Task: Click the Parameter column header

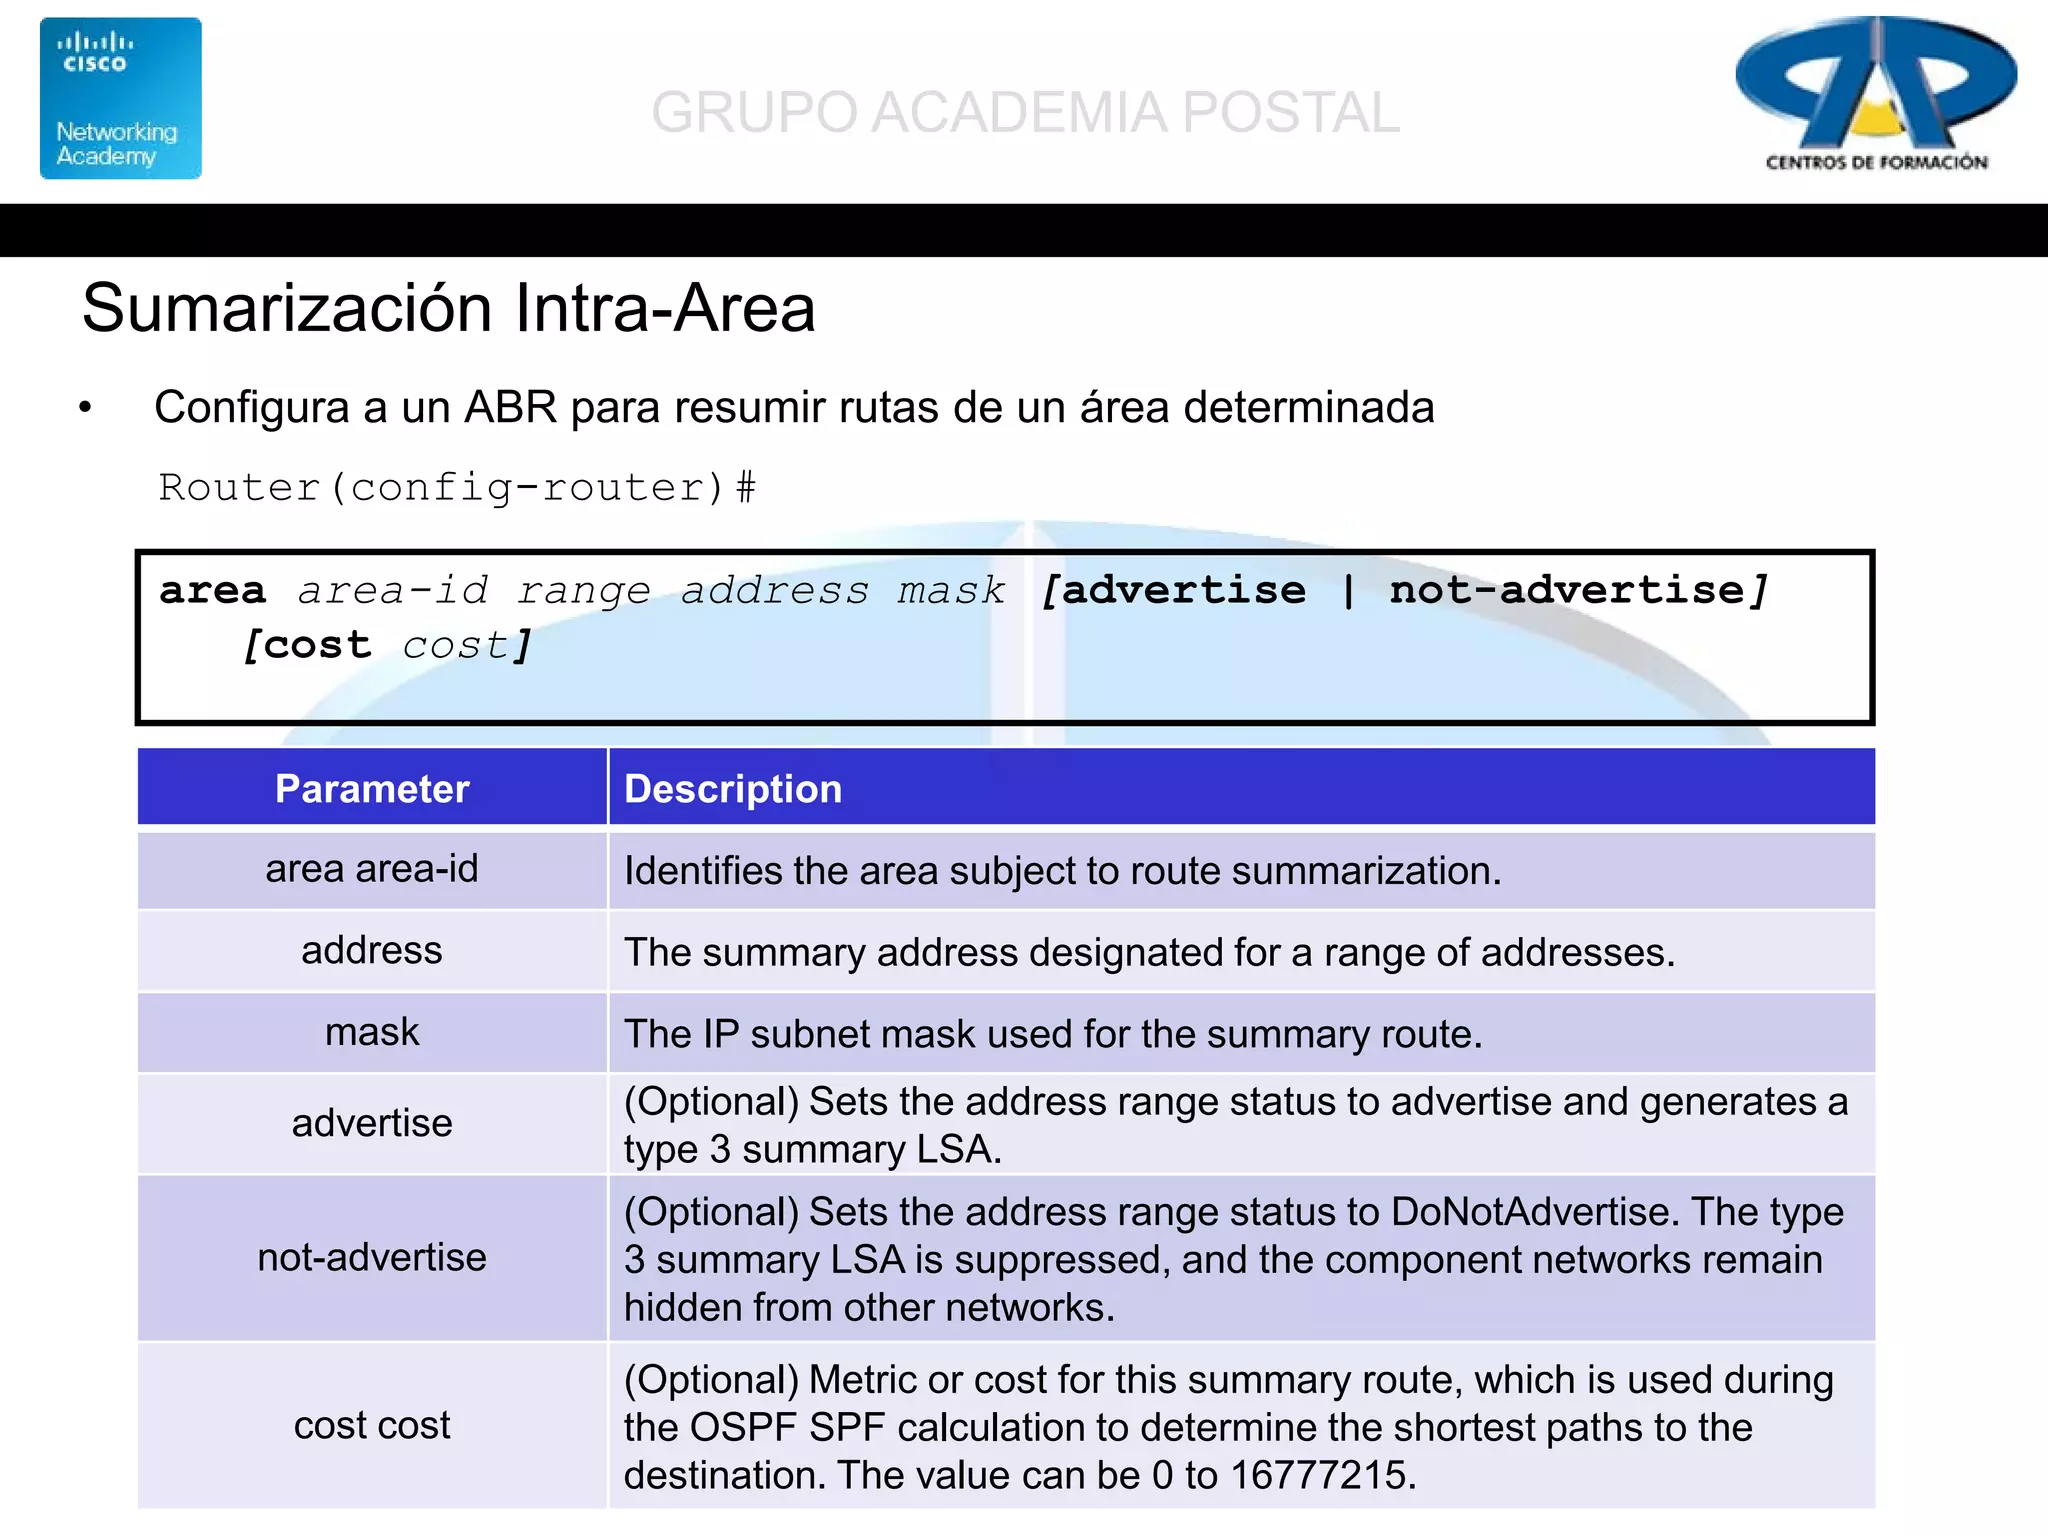Action: click(x=372, y=788)
